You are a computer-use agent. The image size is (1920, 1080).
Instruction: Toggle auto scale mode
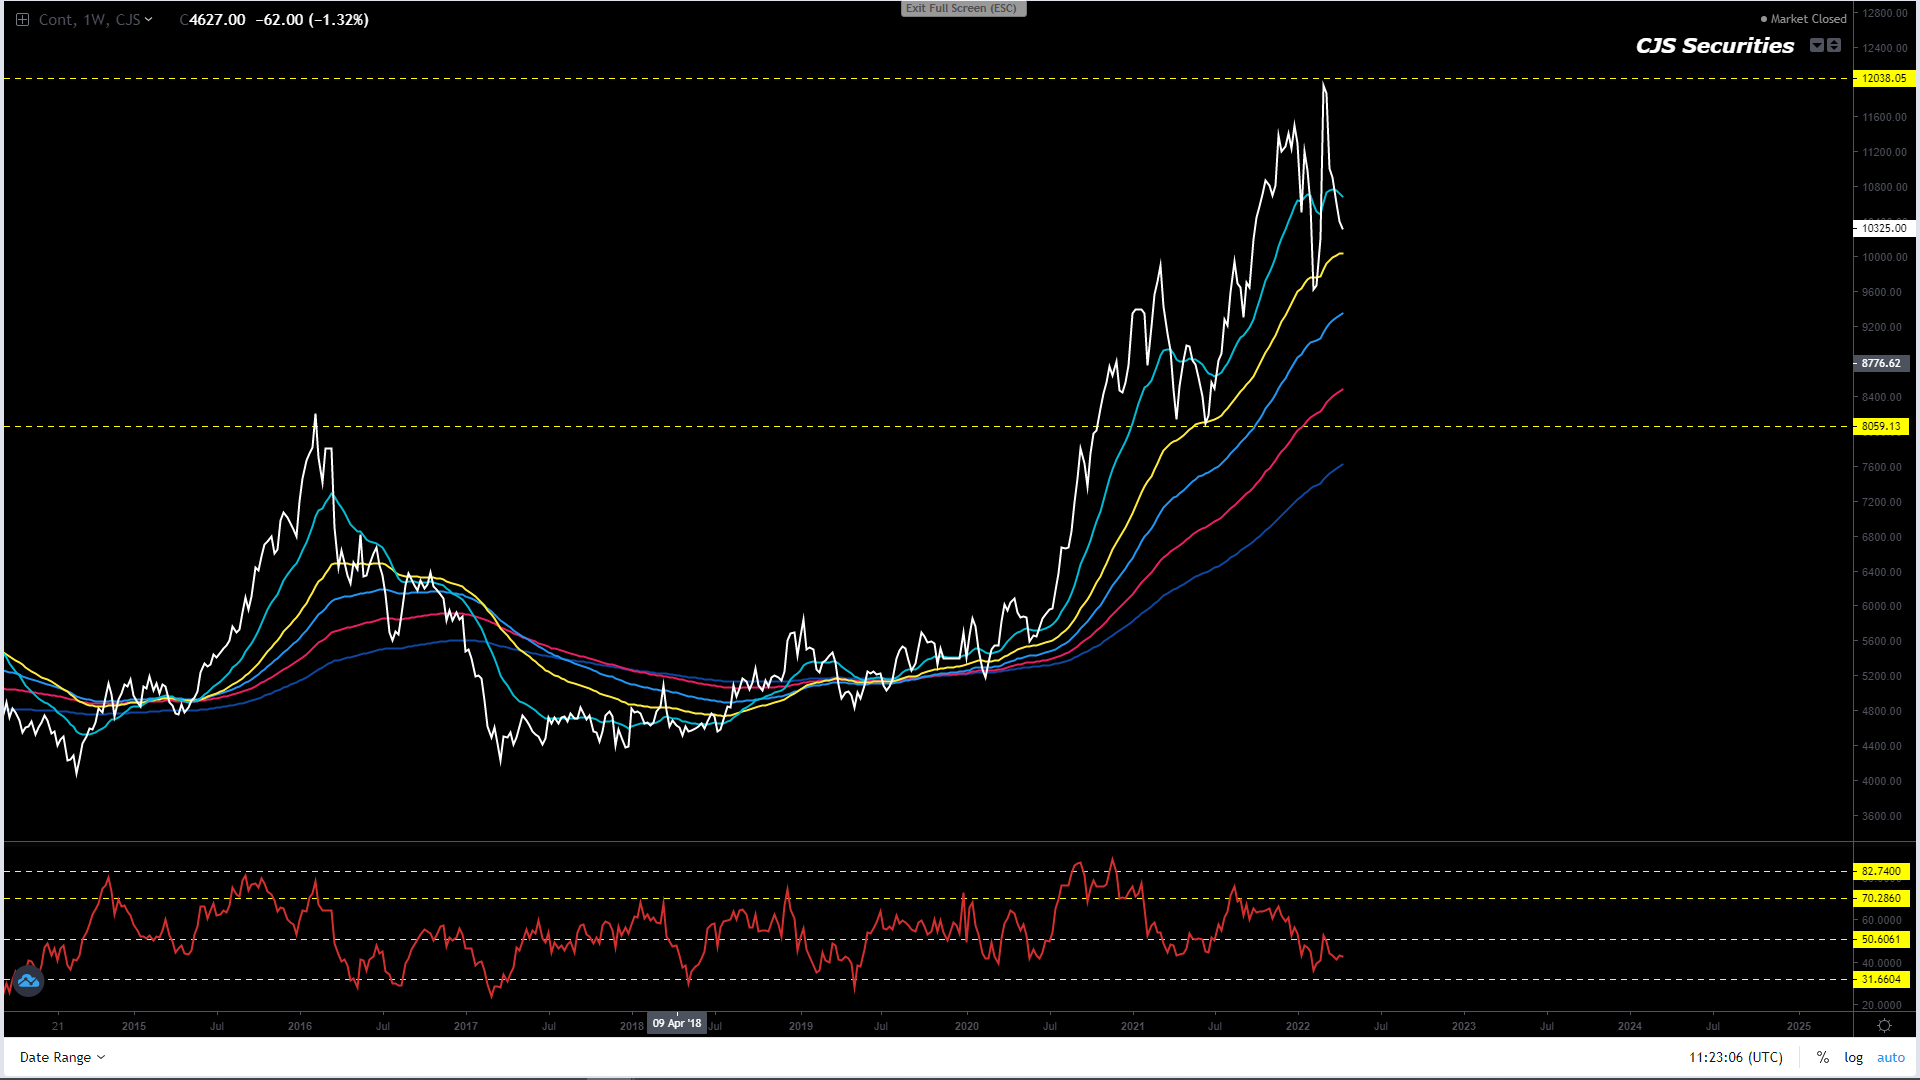(x=1890, y=1057)
